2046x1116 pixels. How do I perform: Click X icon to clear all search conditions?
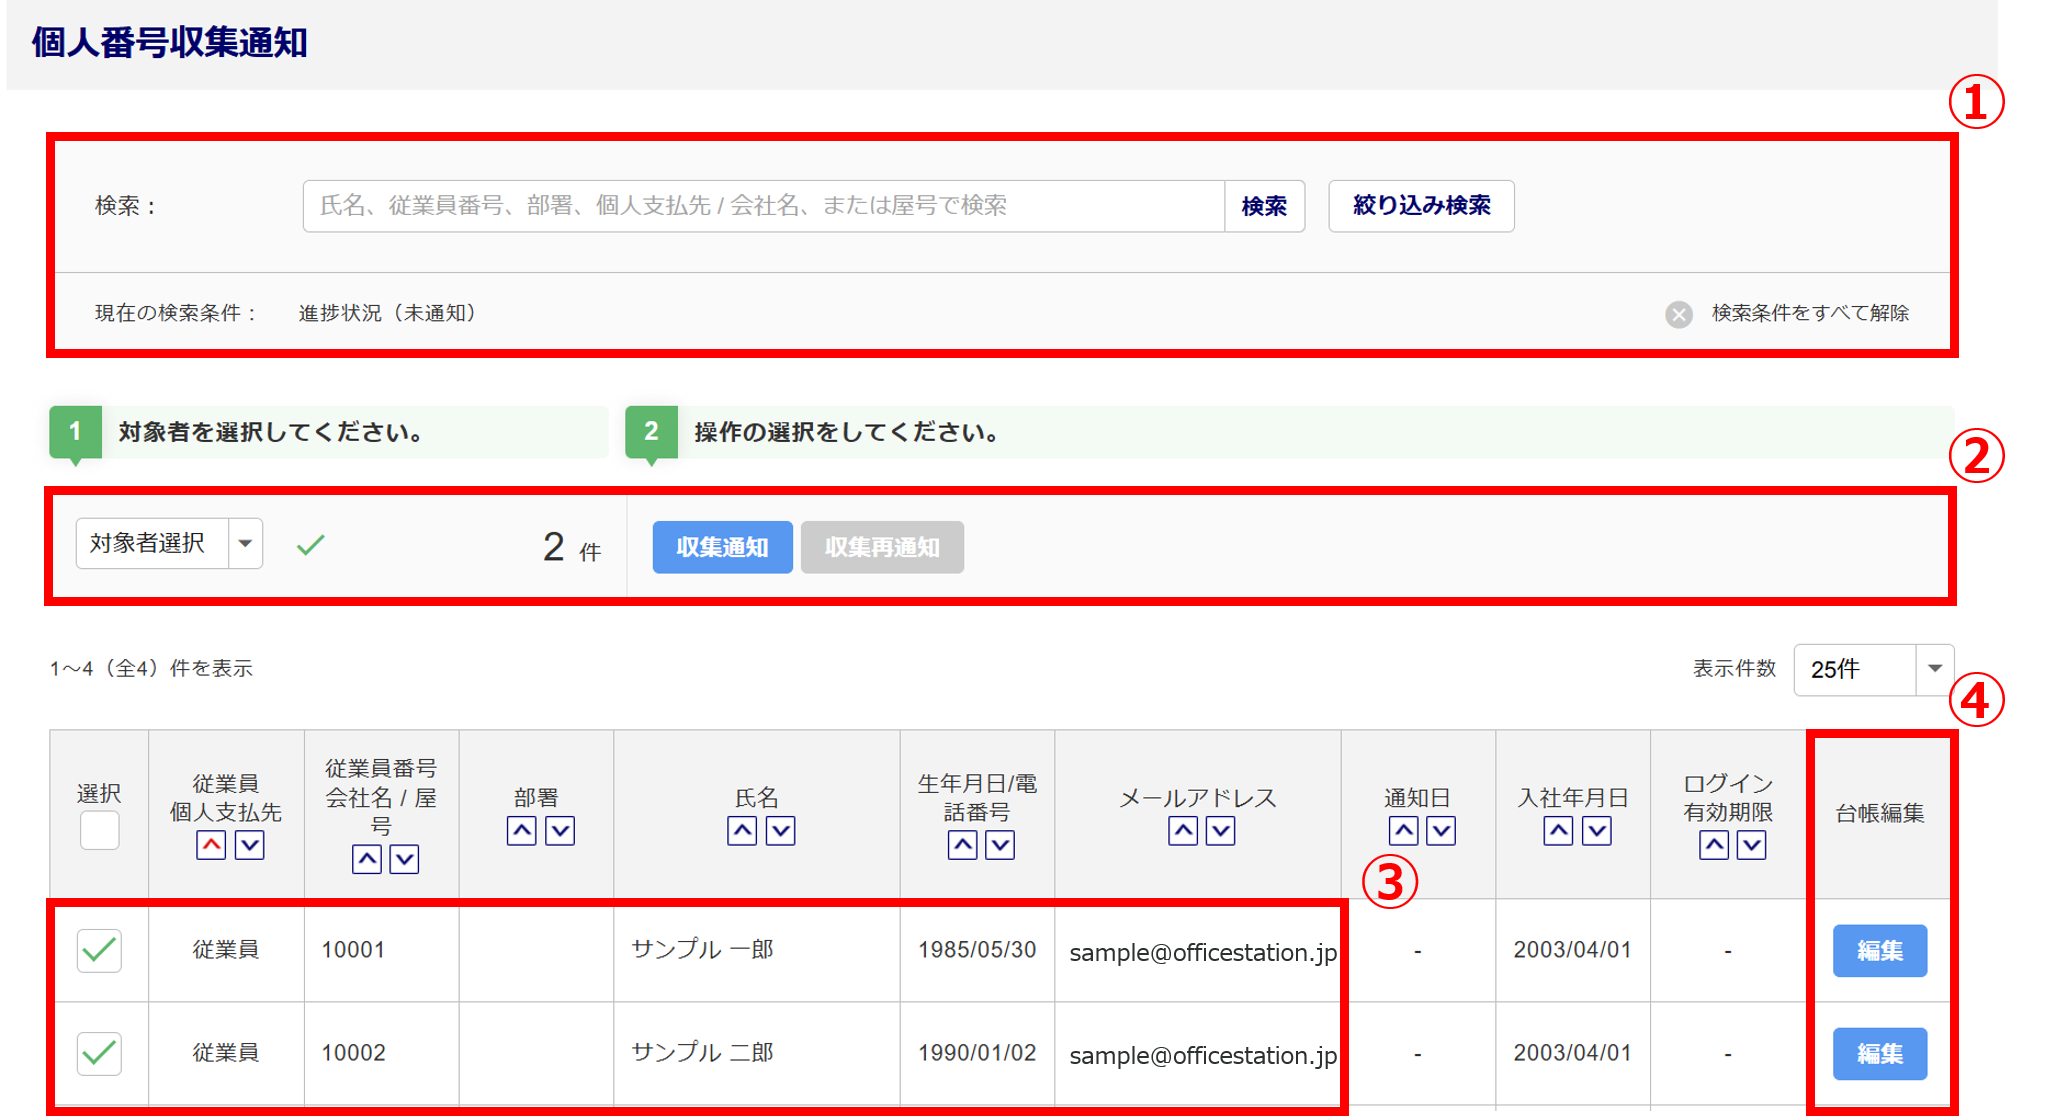coord(1679,314)
